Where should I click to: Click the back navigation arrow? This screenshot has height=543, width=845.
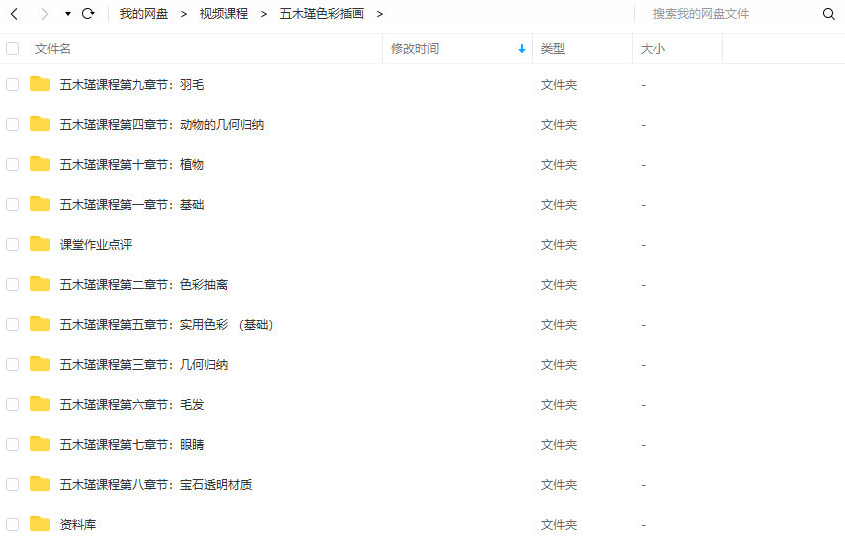click(x=14, y=14)
